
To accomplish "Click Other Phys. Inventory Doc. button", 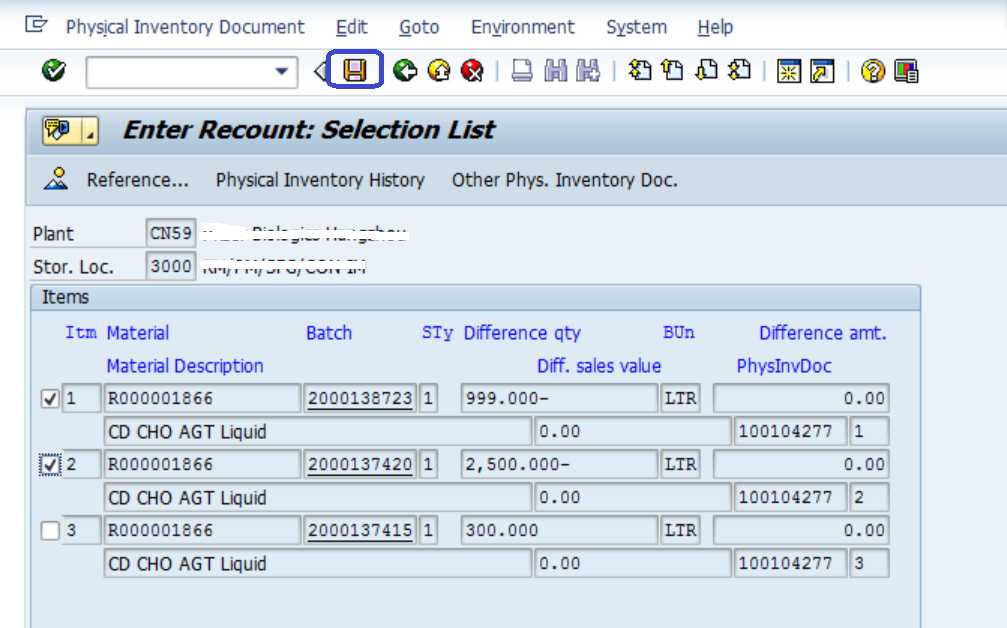I will [565, 180].
